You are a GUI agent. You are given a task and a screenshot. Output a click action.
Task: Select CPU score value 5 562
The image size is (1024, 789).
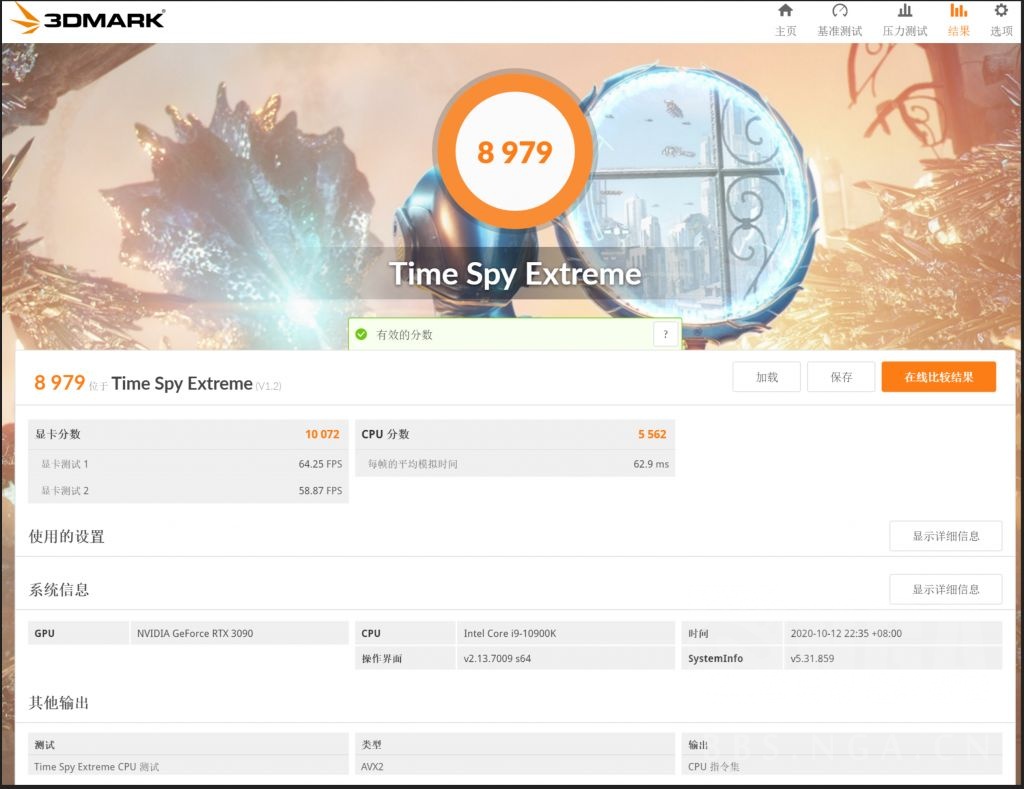[652, 434]
